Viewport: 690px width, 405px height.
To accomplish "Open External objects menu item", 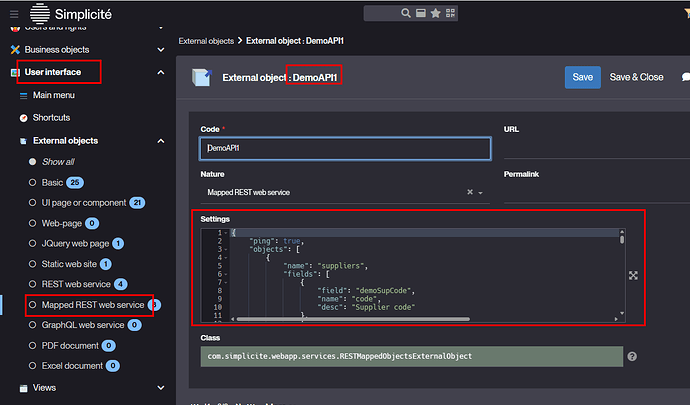I will (x=66, y=141).
